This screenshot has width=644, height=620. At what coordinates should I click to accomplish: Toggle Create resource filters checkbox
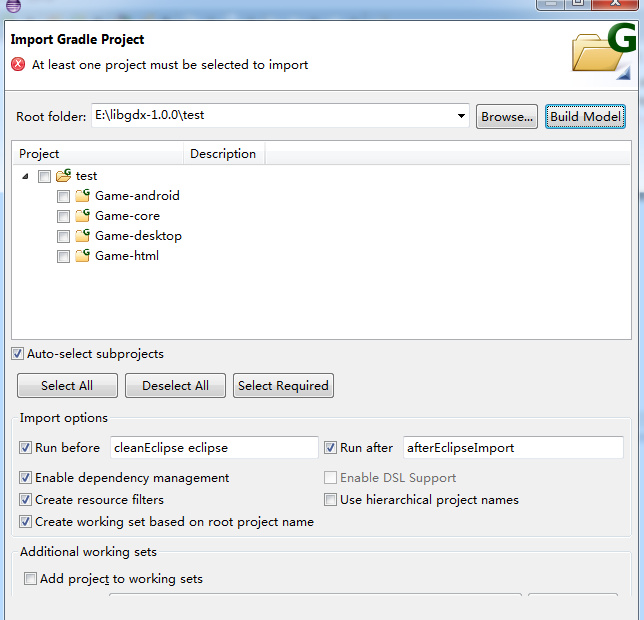(25, 500)
